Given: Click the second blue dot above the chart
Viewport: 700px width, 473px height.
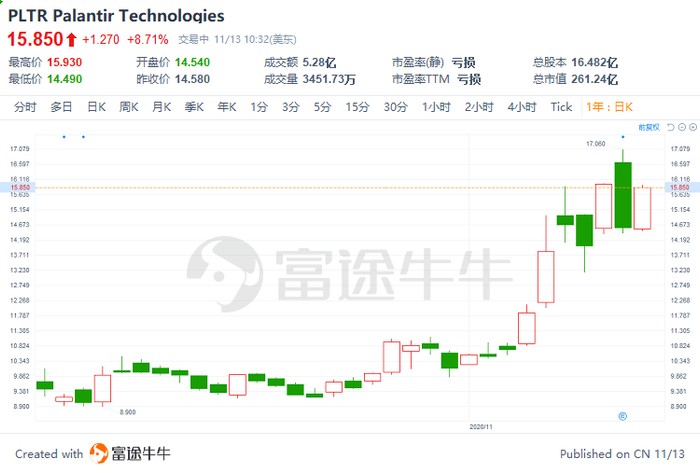Looking at the screenshot, I should [x=83, y=137].
